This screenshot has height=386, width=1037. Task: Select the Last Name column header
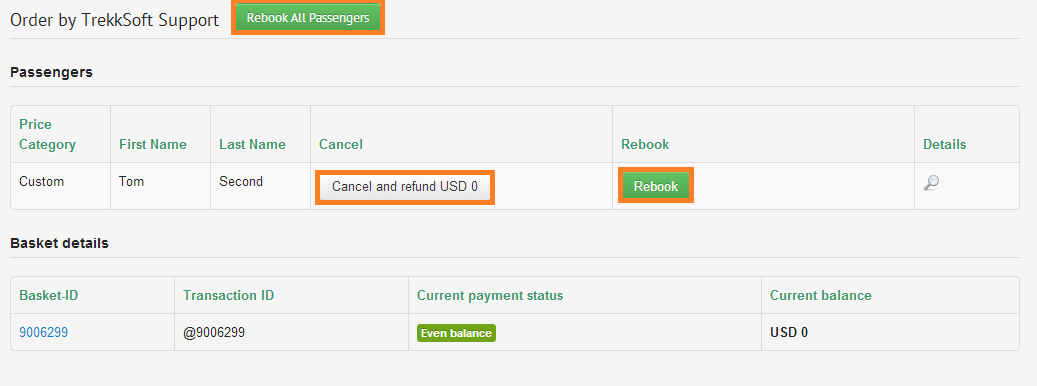(x=253, y=144)
